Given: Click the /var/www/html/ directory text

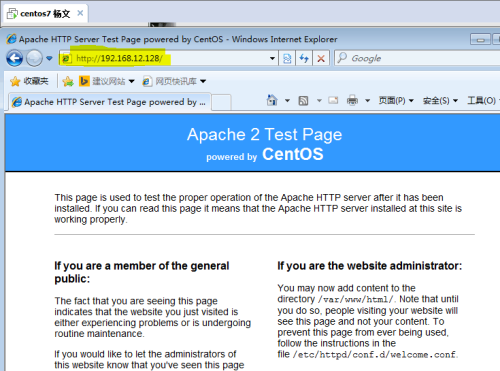Looking at the screenshot, I should (x=355, y=299).
